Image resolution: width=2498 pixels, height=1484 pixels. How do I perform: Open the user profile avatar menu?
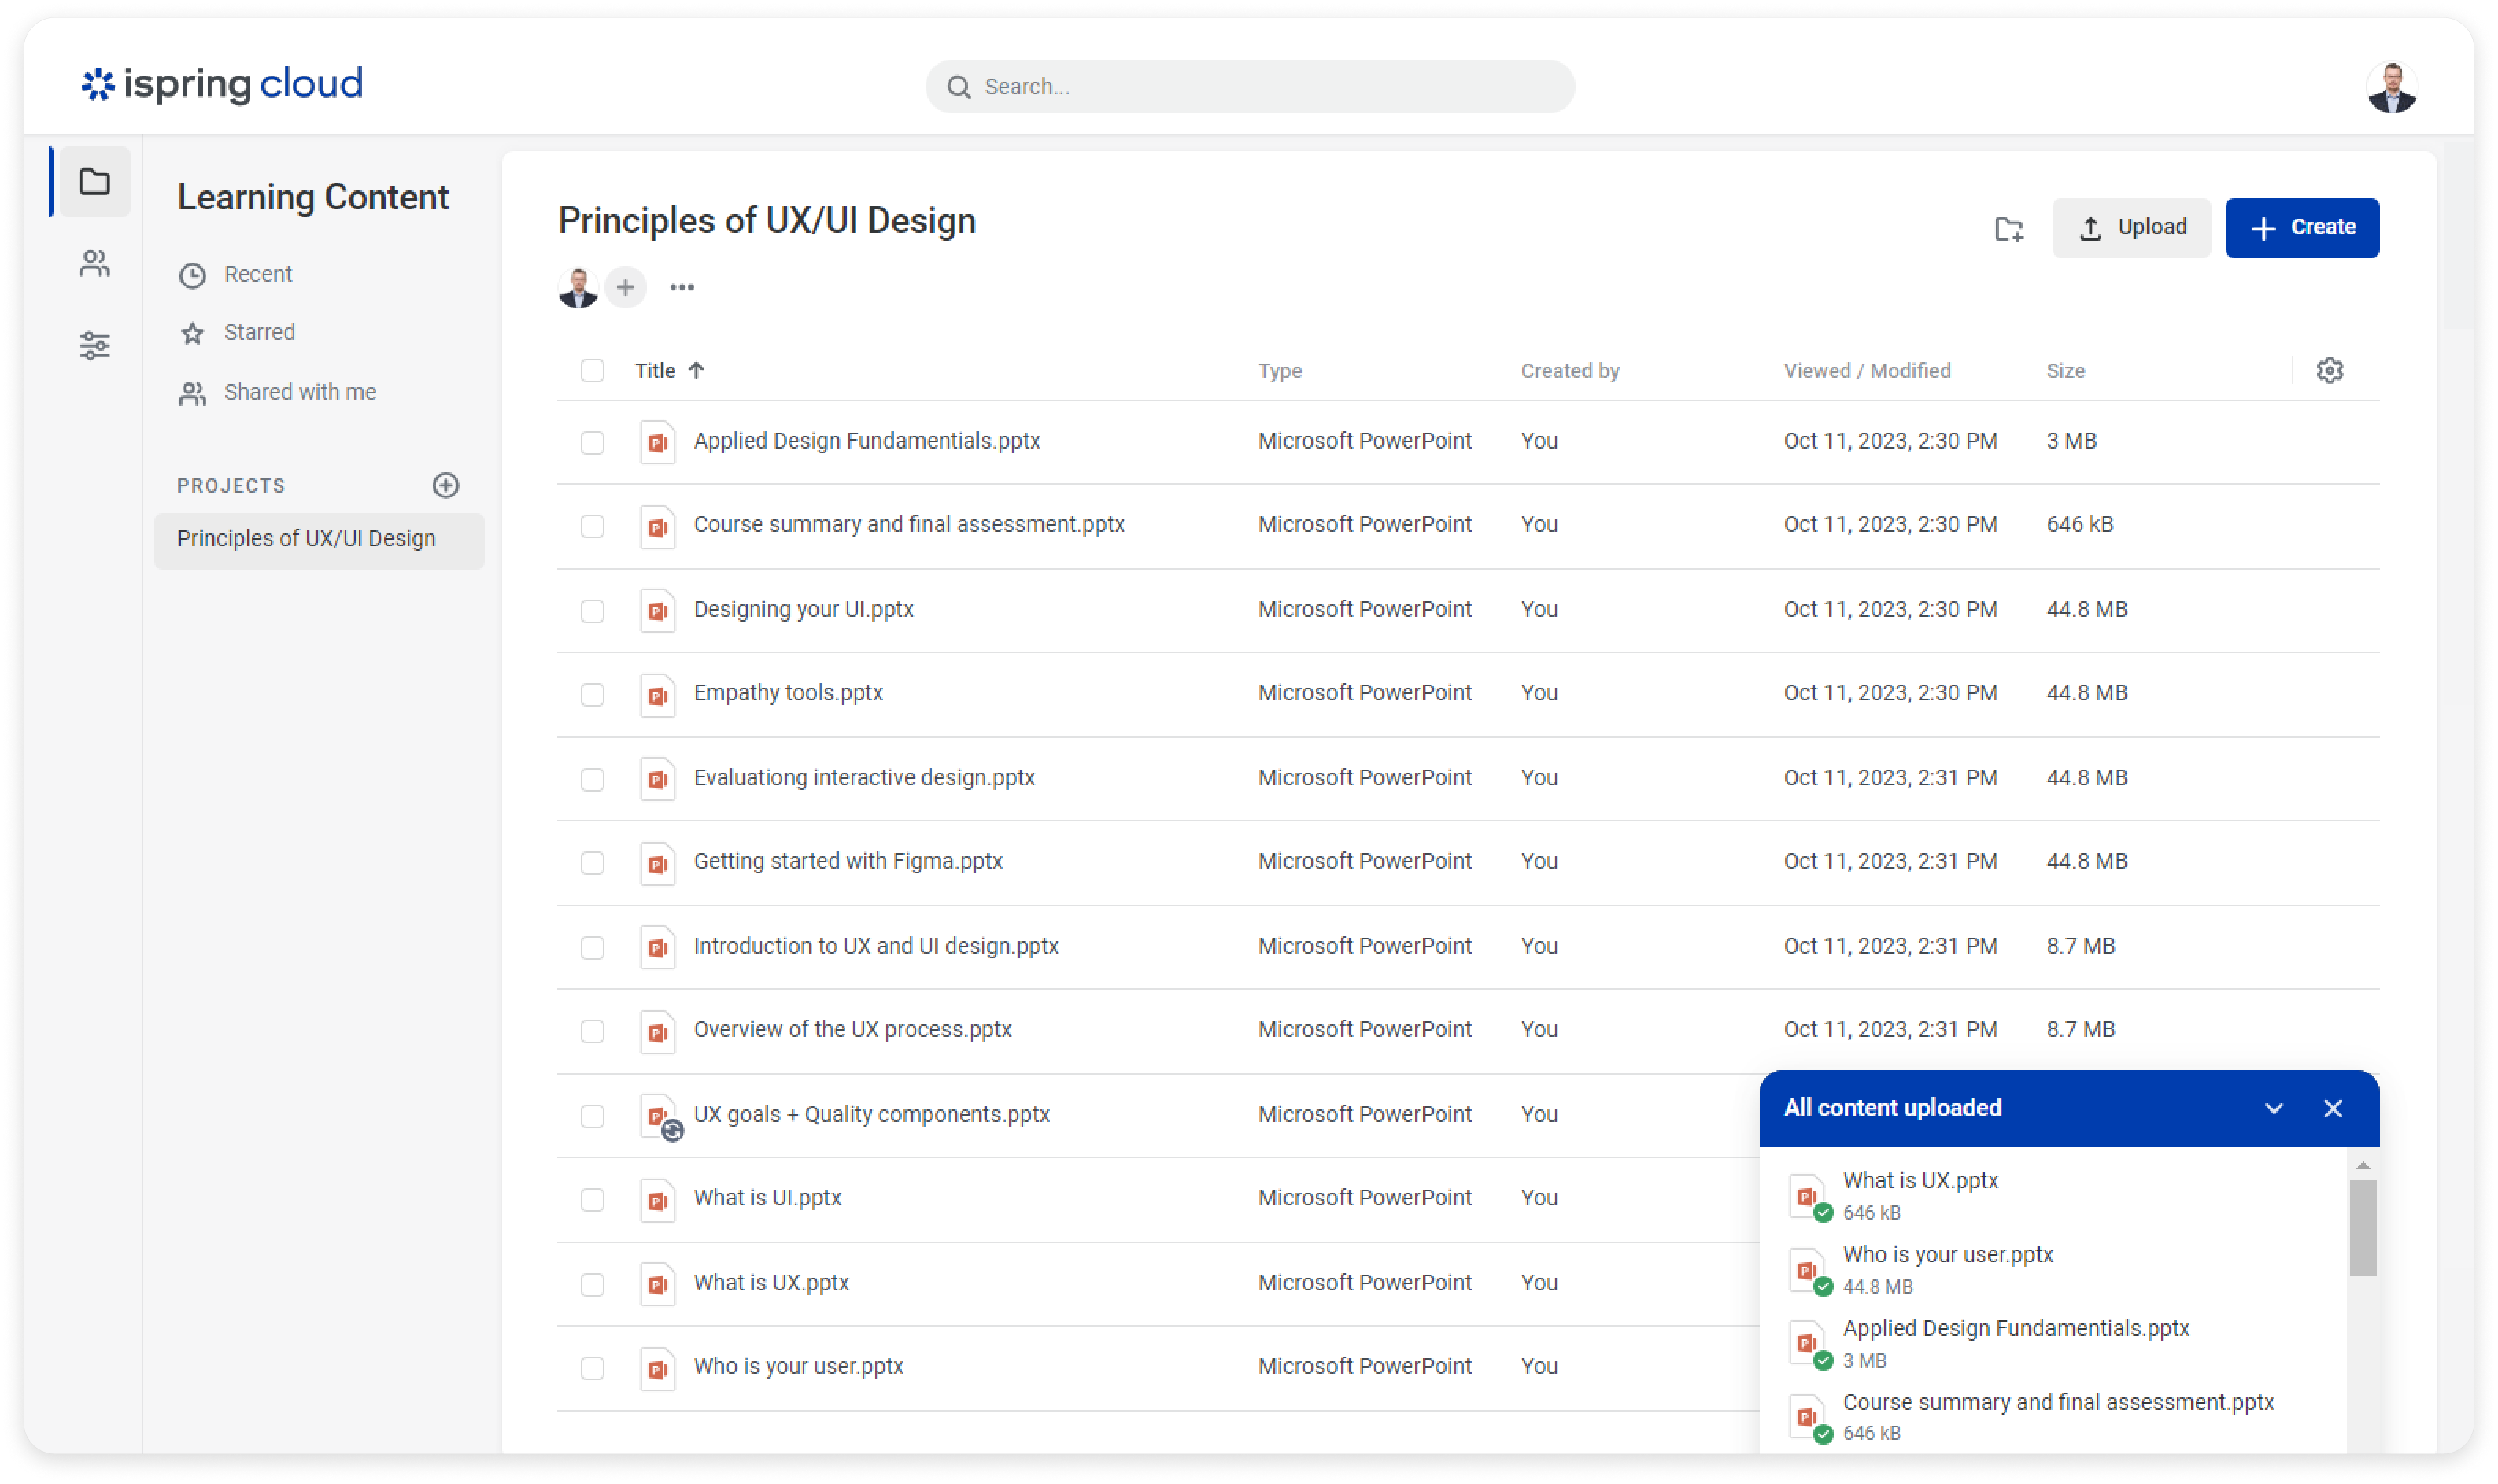[2392, 87]
